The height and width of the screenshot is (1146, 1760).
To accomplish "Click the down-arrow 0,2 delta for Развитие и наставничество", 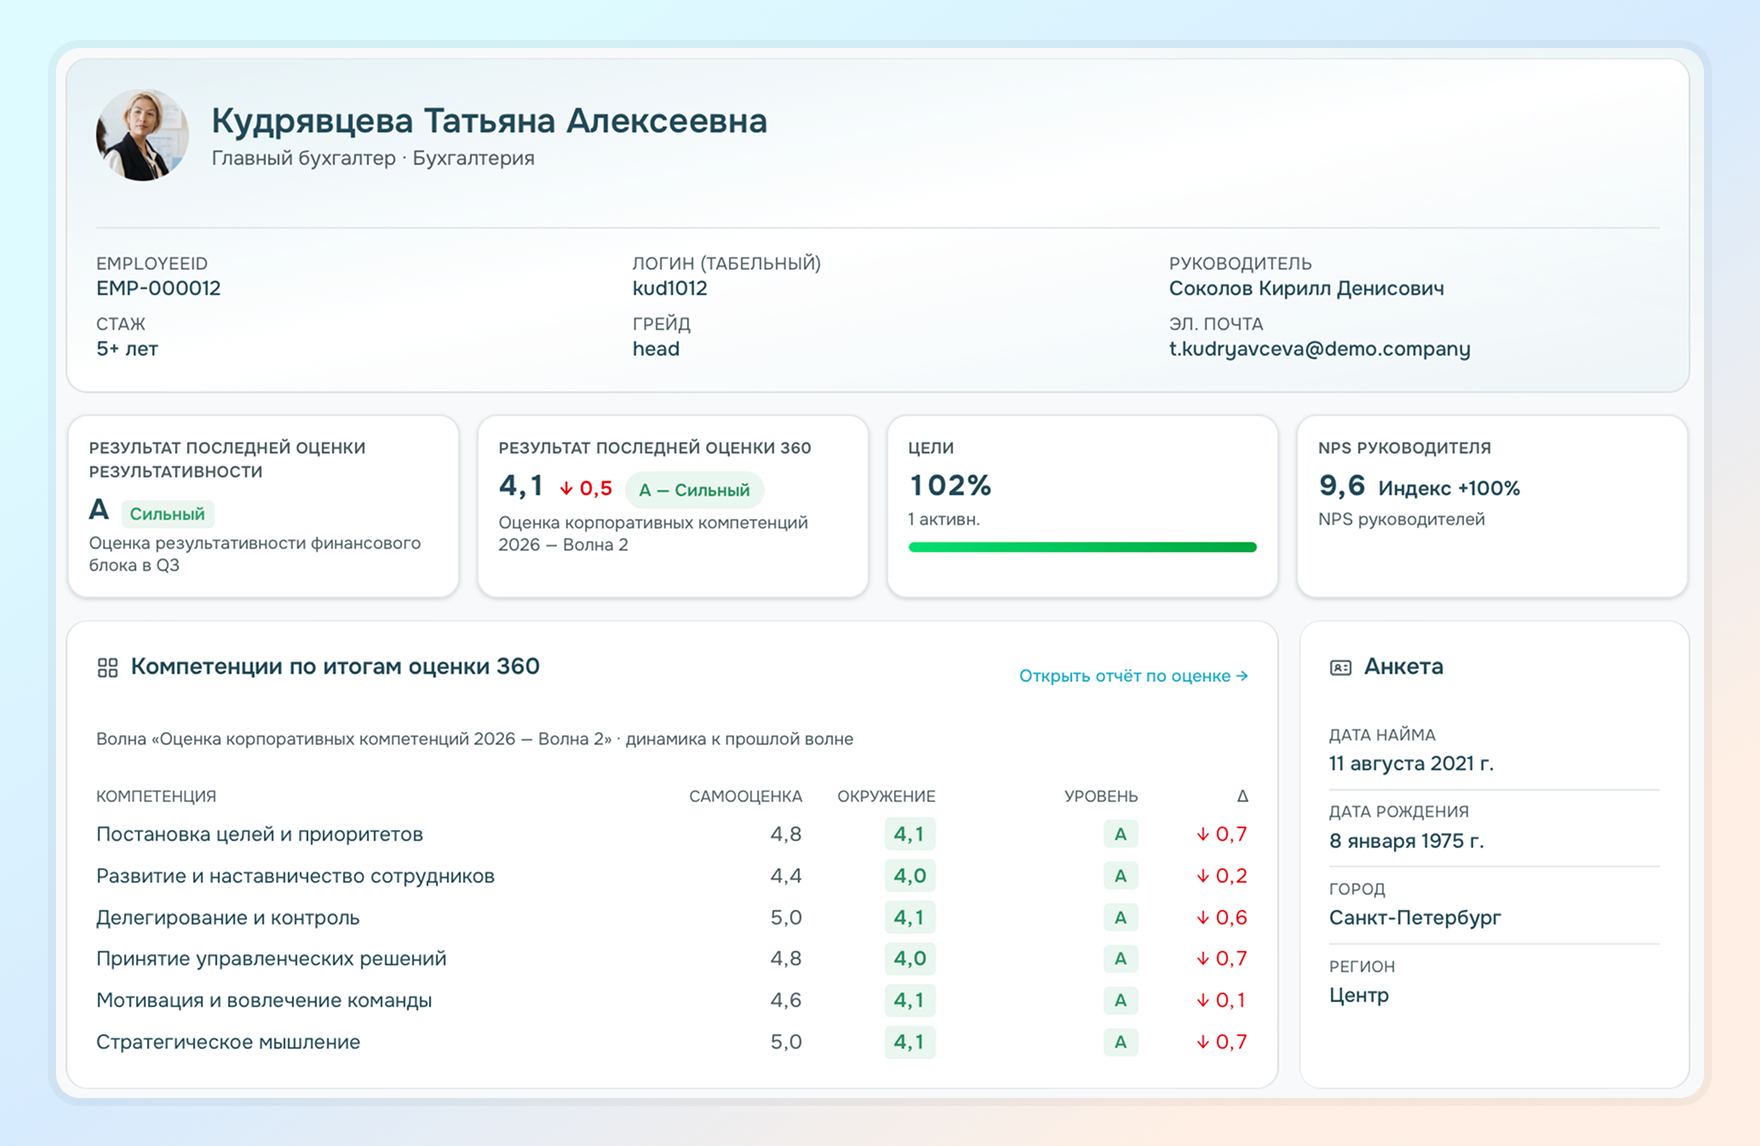I will [x=1221, y=876].
